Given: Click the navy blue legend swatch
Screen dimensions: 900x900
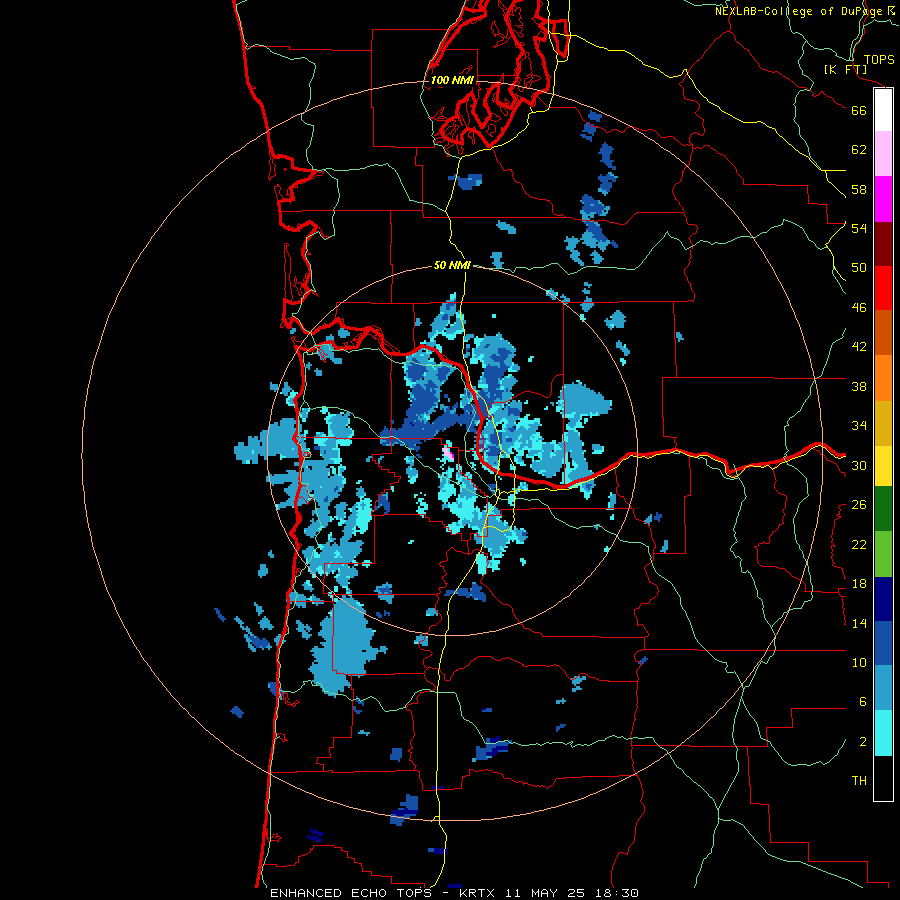Looking at the screenshot, I should tap(883, 599).
